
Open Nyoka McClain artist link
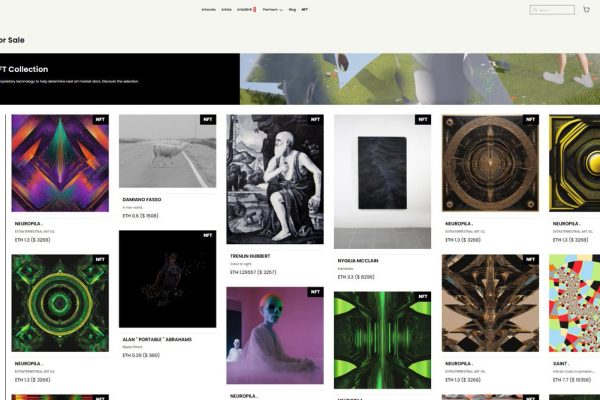pos(358,260)
